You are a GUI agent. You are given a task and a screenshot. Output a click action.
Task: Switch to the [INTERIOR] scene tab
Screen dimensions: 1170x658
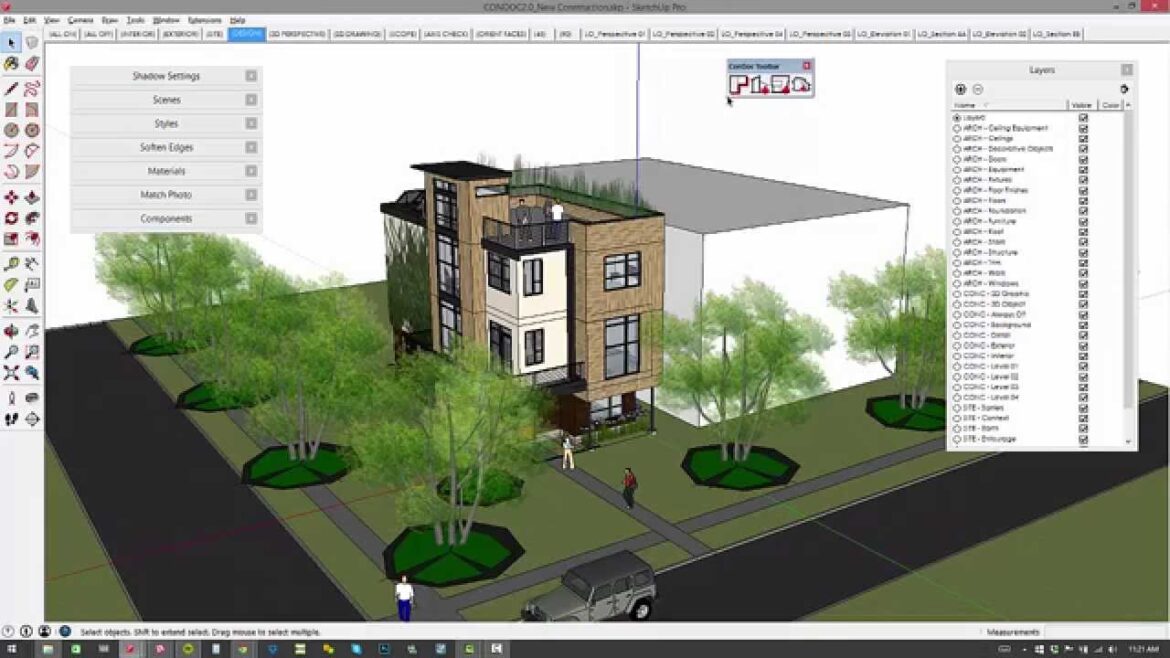(136, 34)
